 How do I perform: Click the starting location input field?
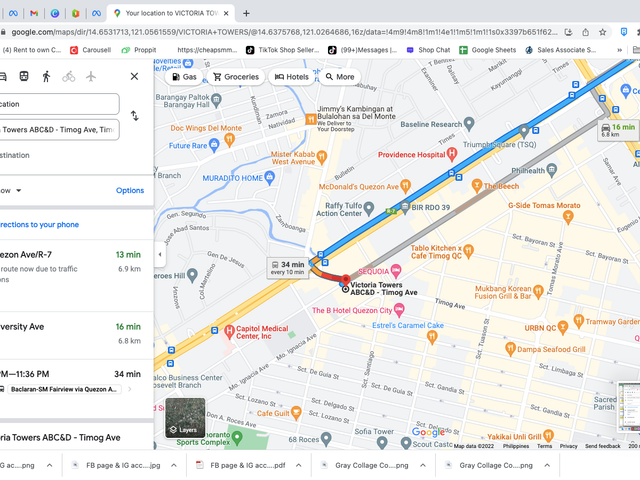(x=60, y=104)
